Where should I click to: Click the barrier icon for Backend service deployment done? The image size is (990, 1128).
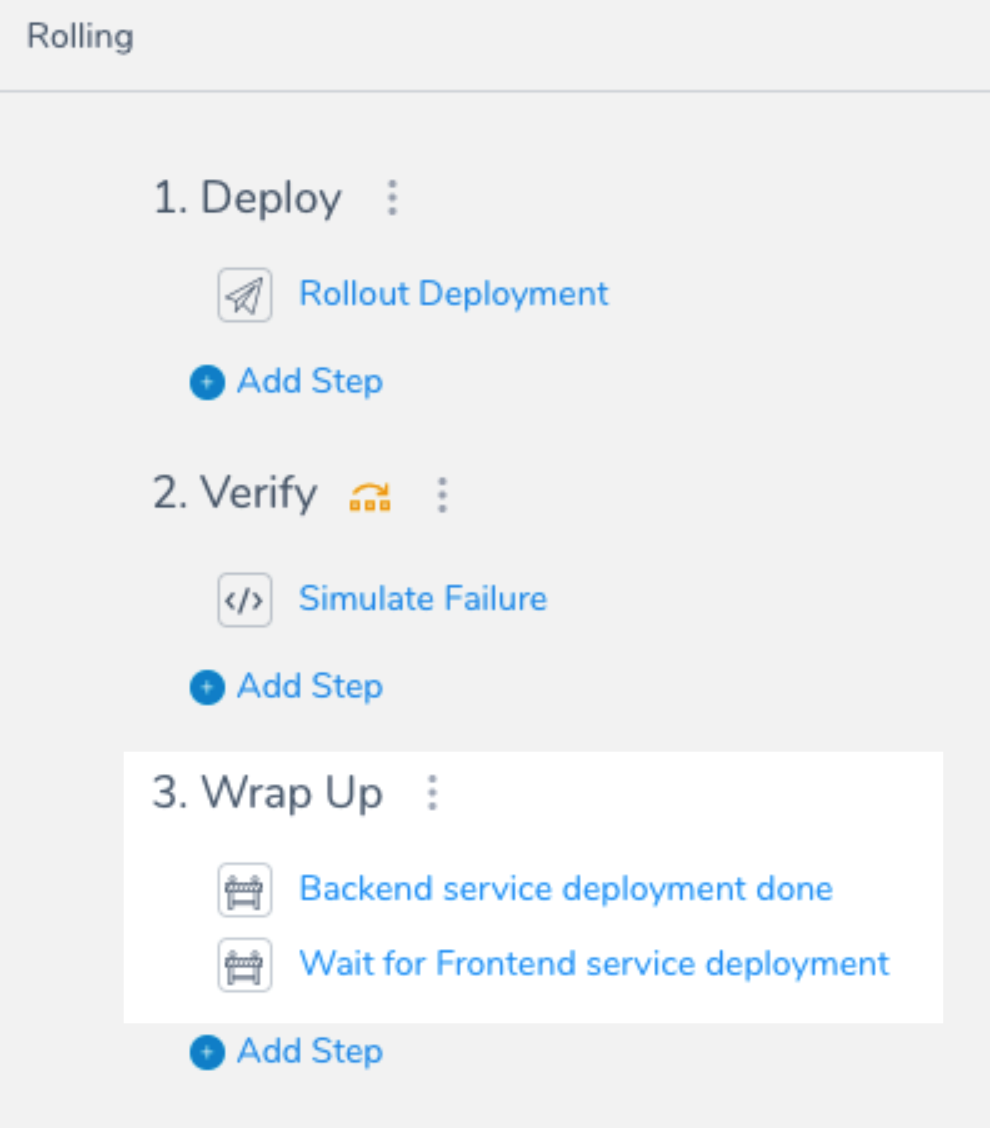click(245, 890)
